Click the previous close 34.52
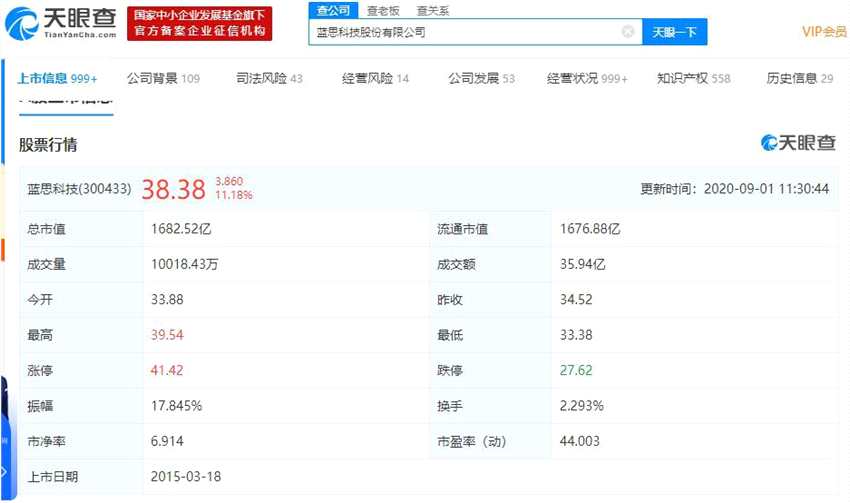Viewport: 850px width, 503px height. [x=576, y=299]
